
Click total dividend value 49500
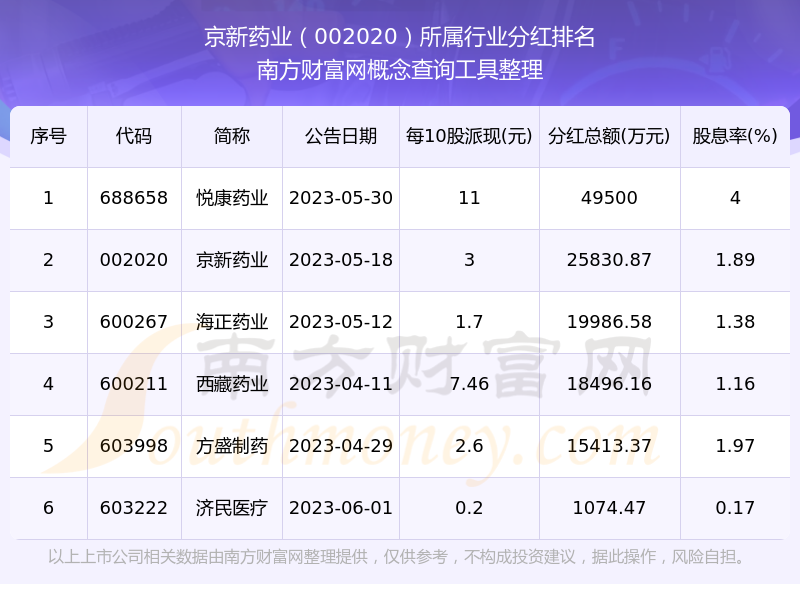[x=609, y=198]
